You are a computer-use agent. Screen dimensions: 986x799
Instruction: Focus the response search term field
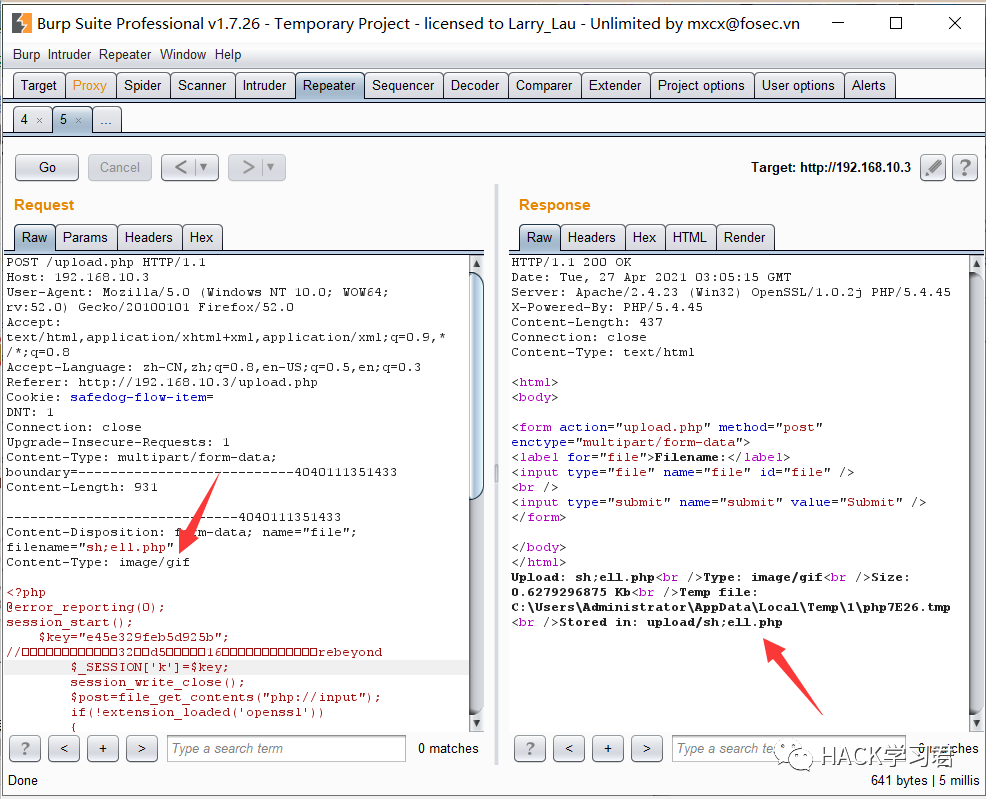(x=789, y=749)
